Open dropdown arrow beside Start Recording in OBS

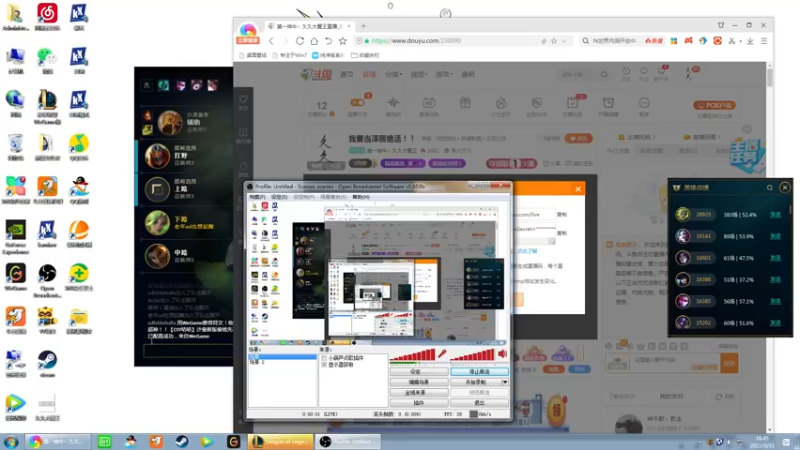coord(505,382)
